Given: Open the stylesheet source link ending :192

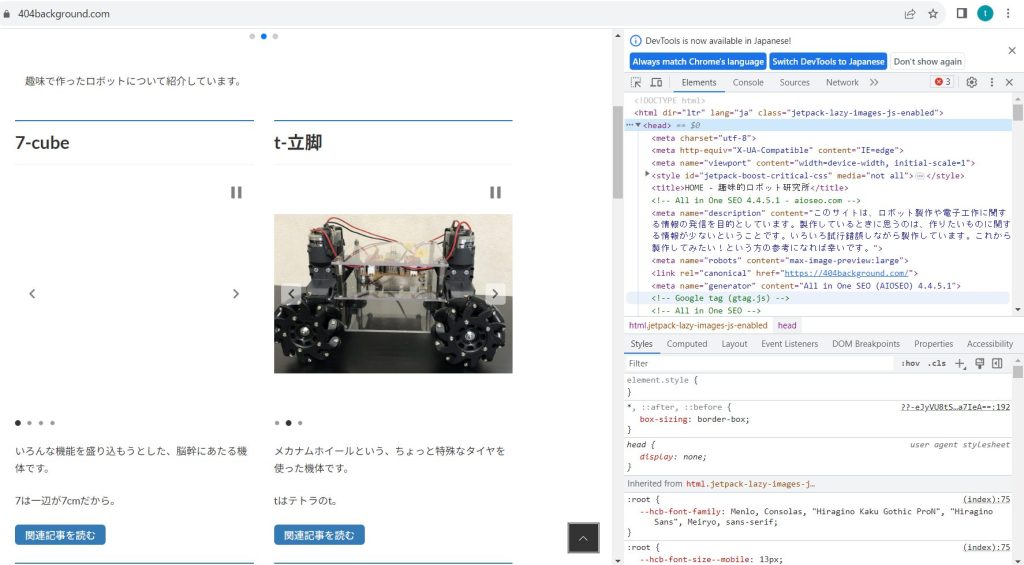Looking at the screenshot, I should pos(955,407).
